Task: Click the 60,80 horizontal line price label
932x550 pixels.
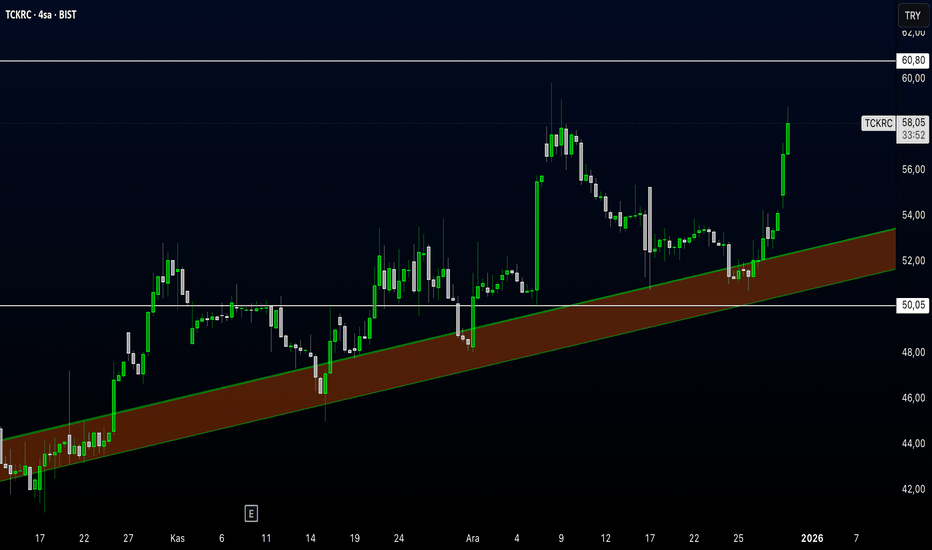Action: 912,60
